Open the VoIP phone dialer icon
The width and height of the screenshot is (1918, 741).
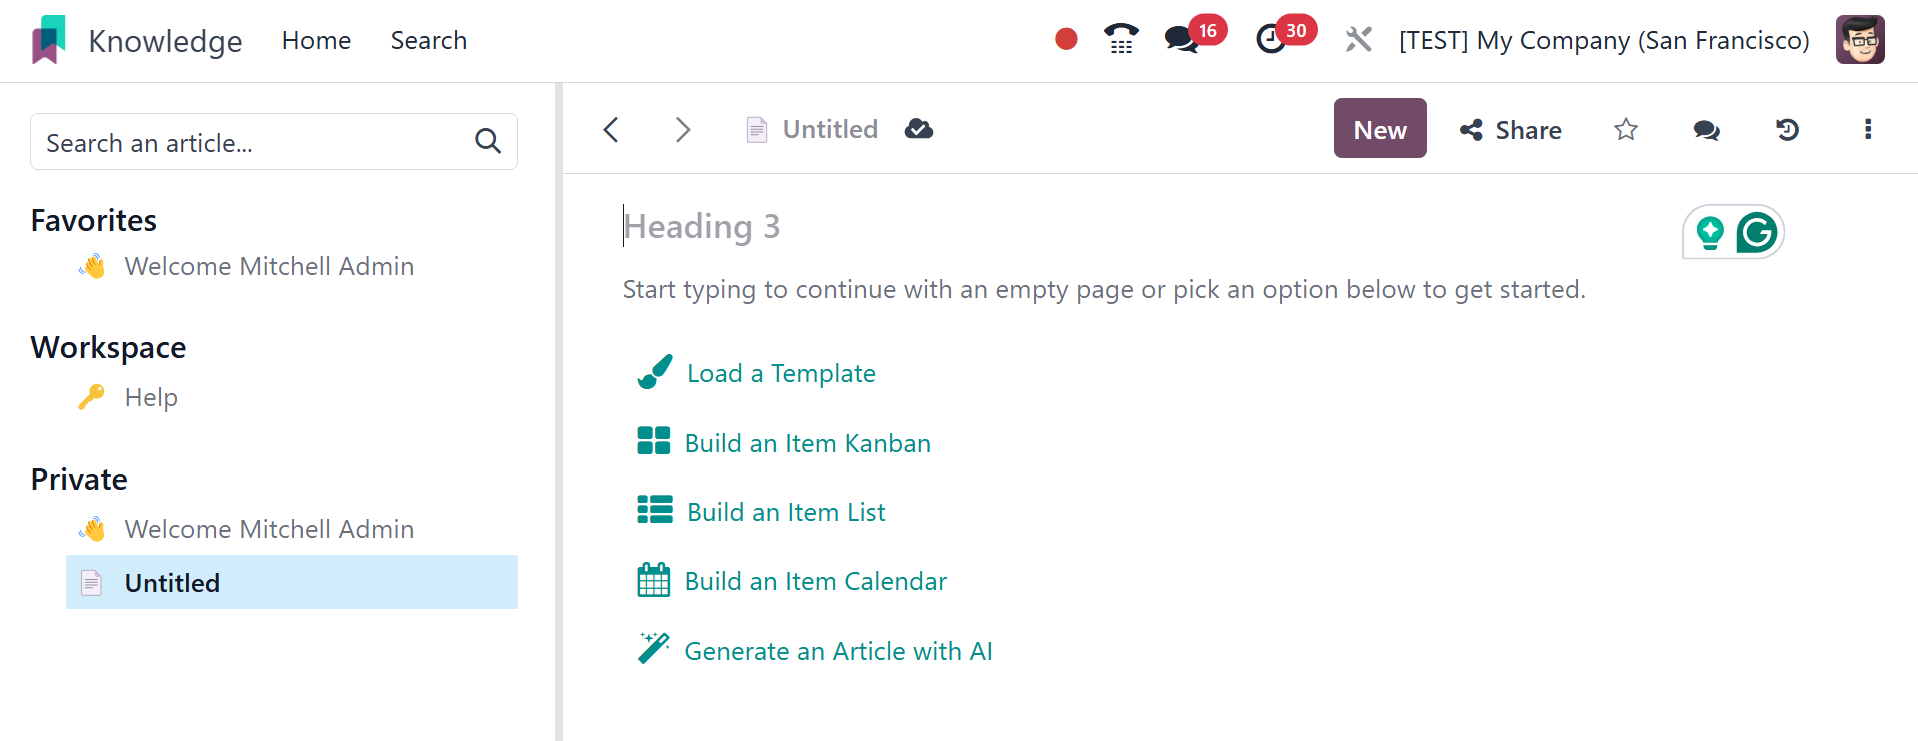(x=1121, y=40)
